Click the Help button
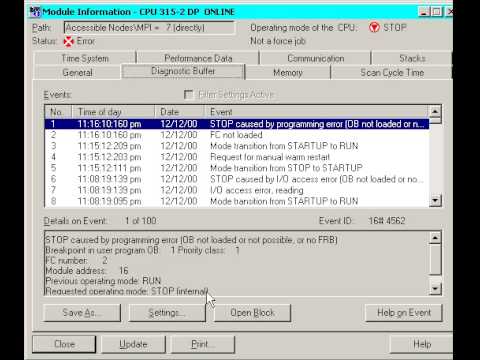 pos(422,344)
